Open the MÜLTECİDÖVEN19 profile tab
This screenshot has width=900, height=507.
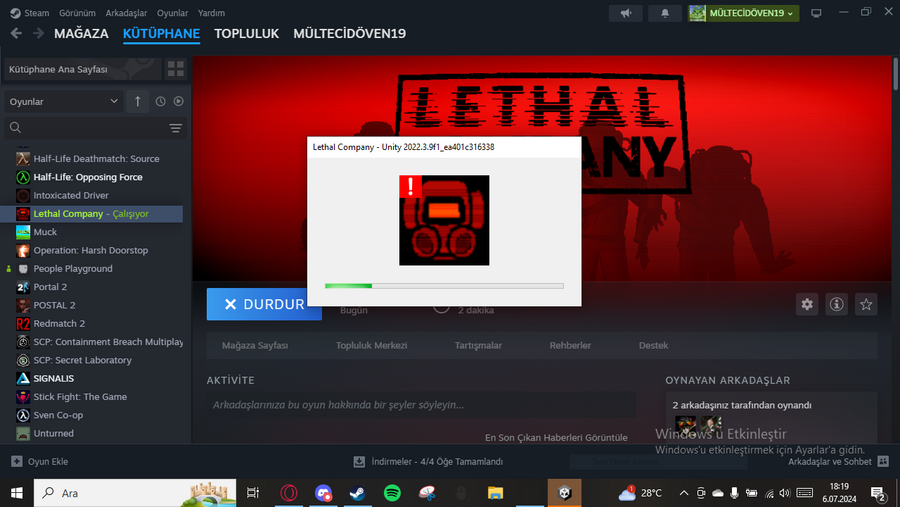350,33
